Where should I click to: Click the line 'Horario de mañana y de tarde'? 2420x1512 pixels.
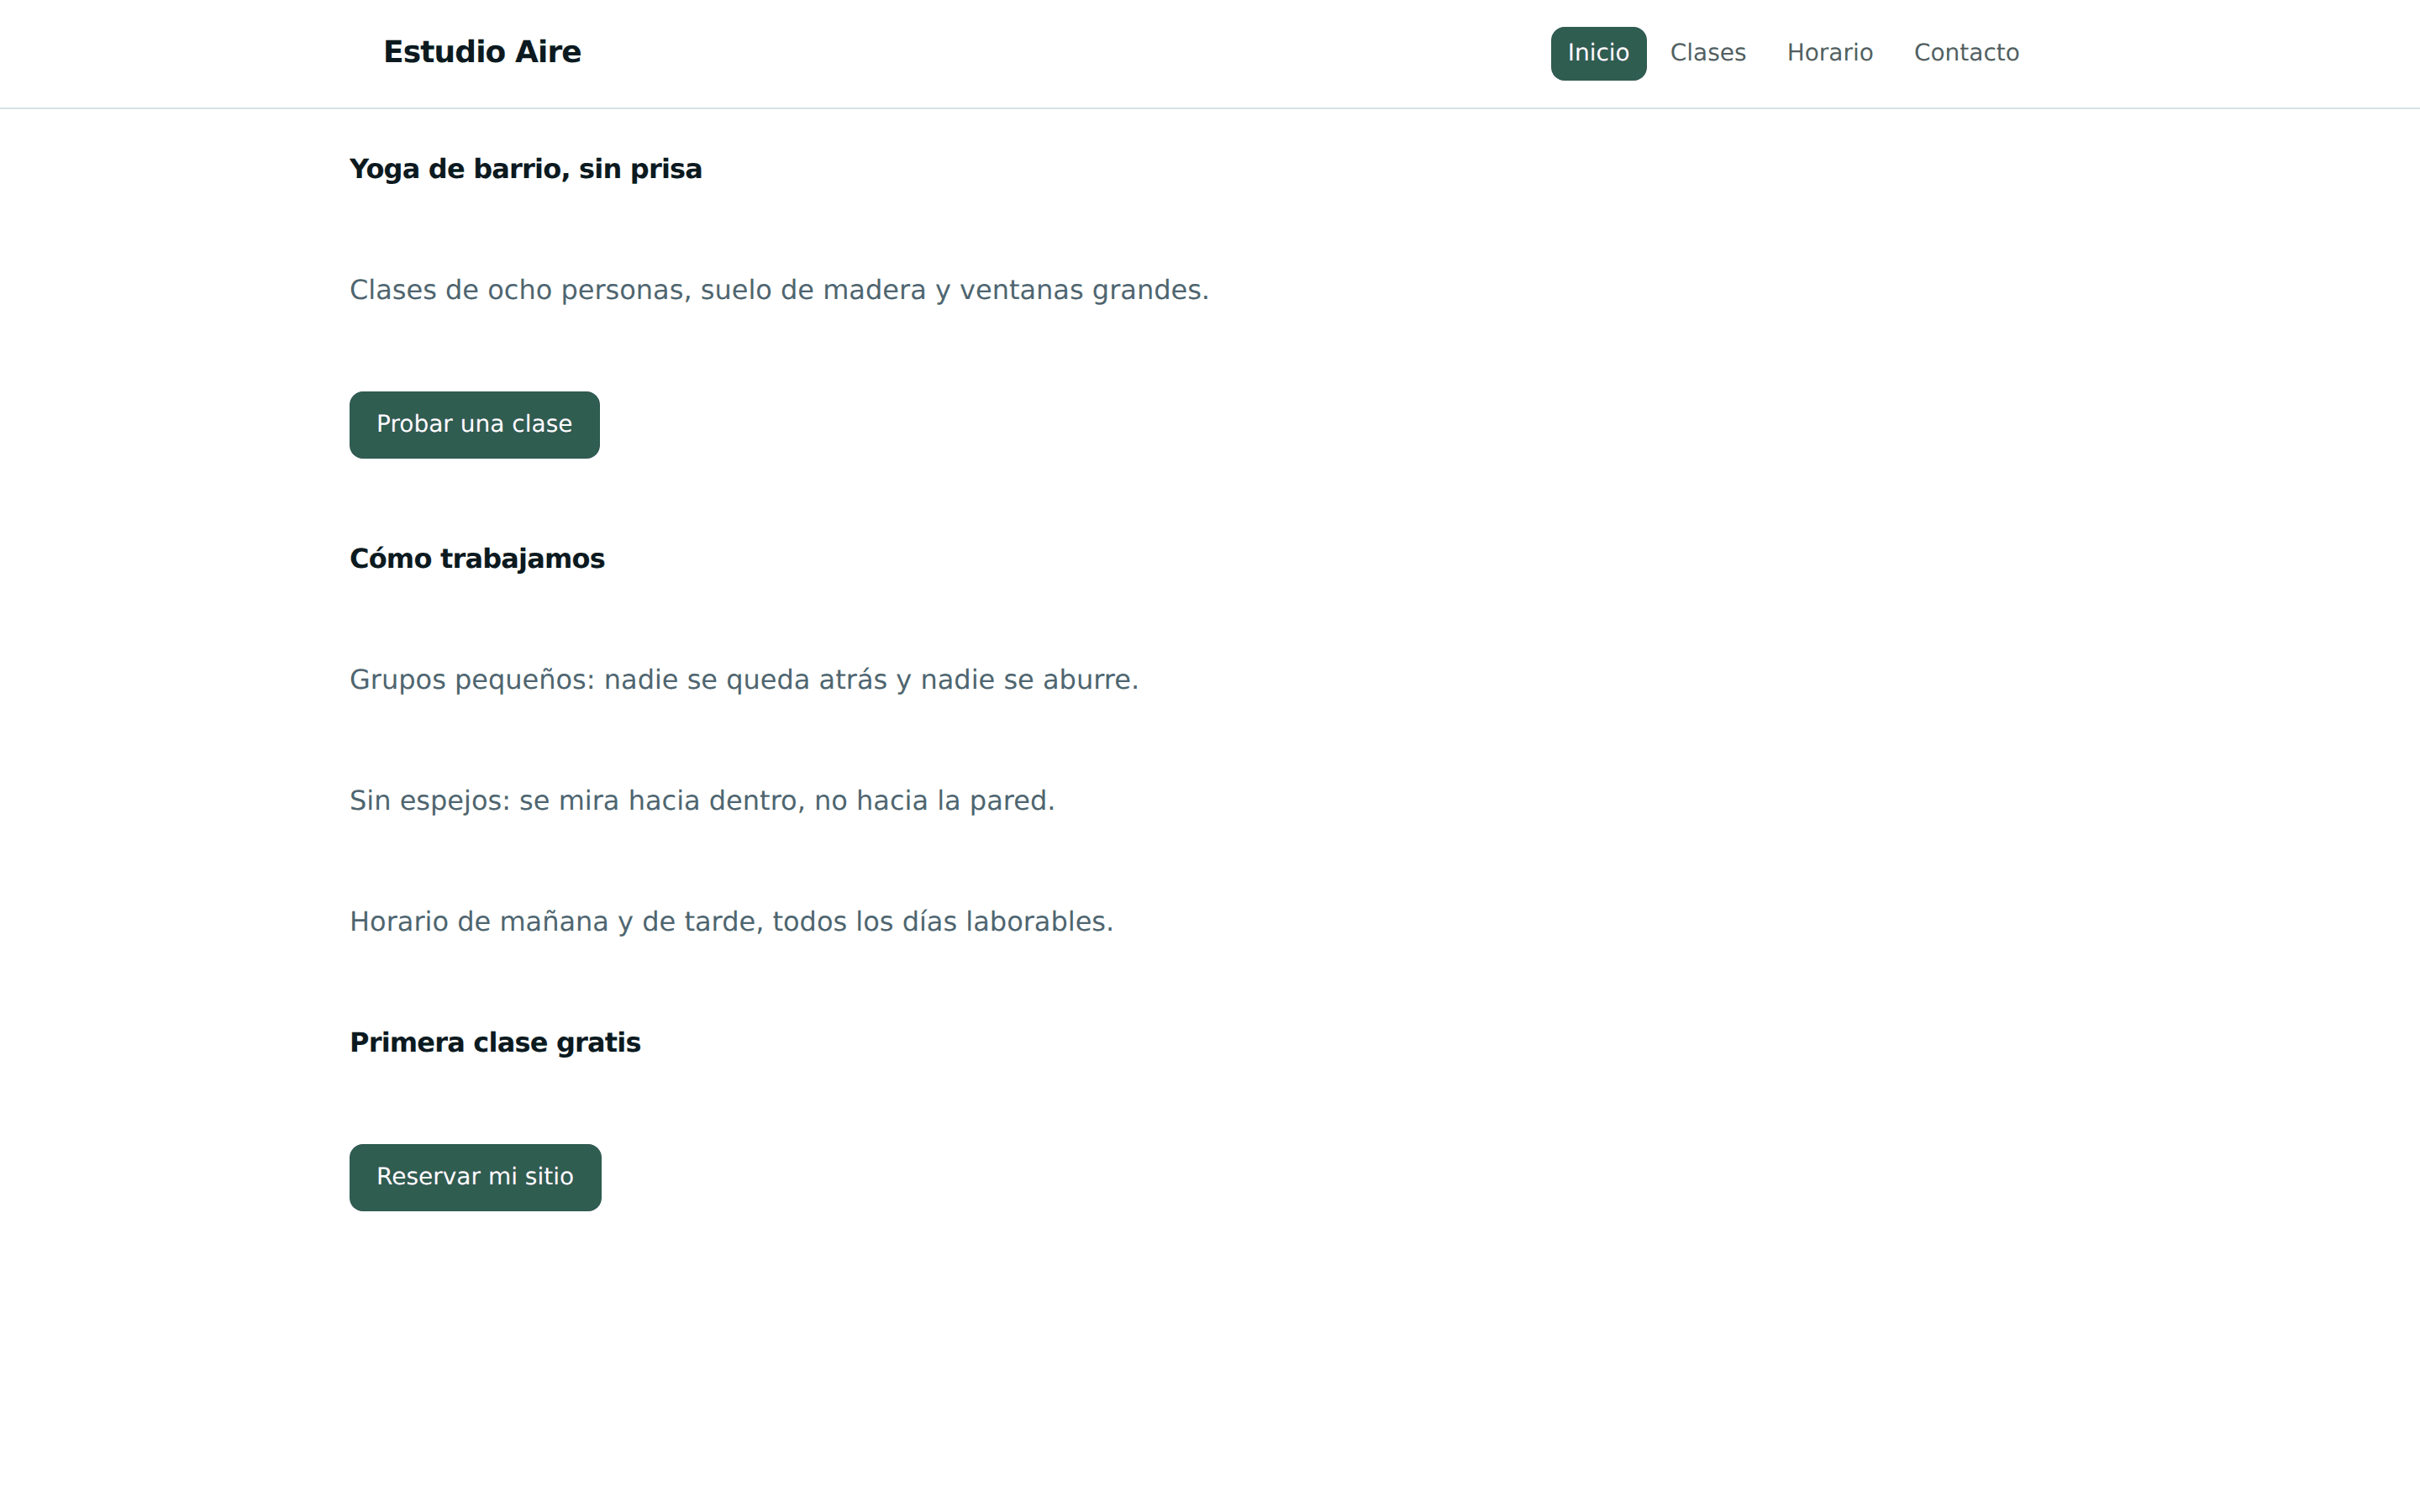(x=731, y=922)
